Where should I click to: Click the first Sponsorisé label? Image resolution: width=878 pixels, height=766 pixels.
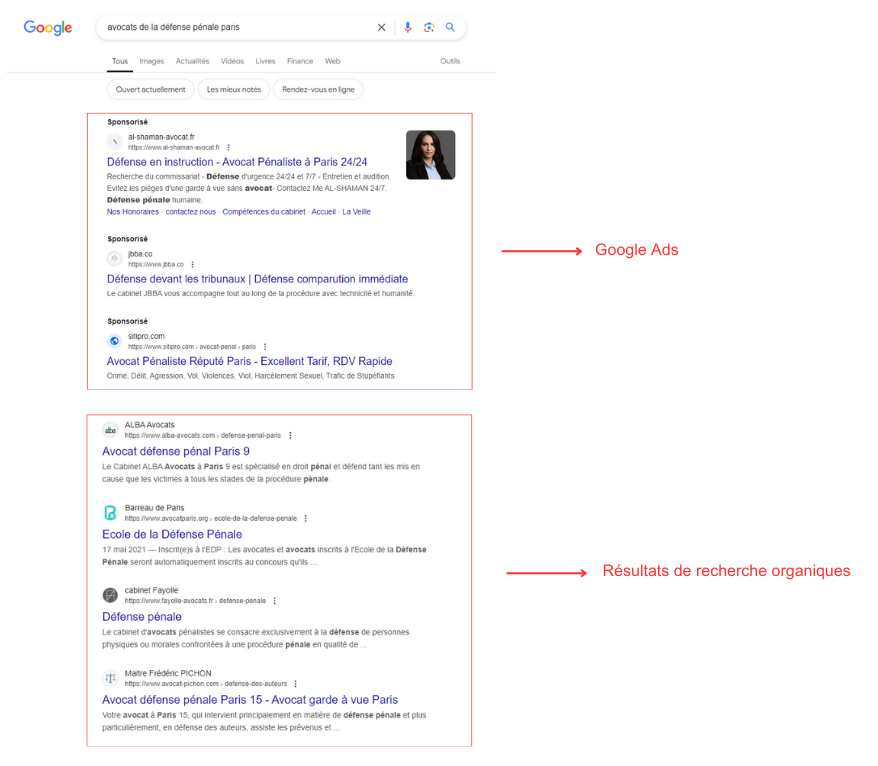click(128, 122)
